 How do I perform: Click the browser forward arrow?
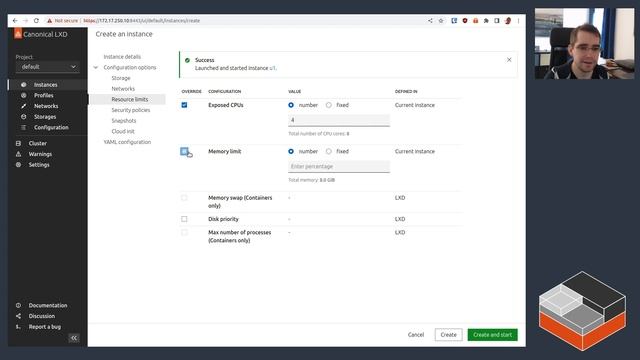26,20
